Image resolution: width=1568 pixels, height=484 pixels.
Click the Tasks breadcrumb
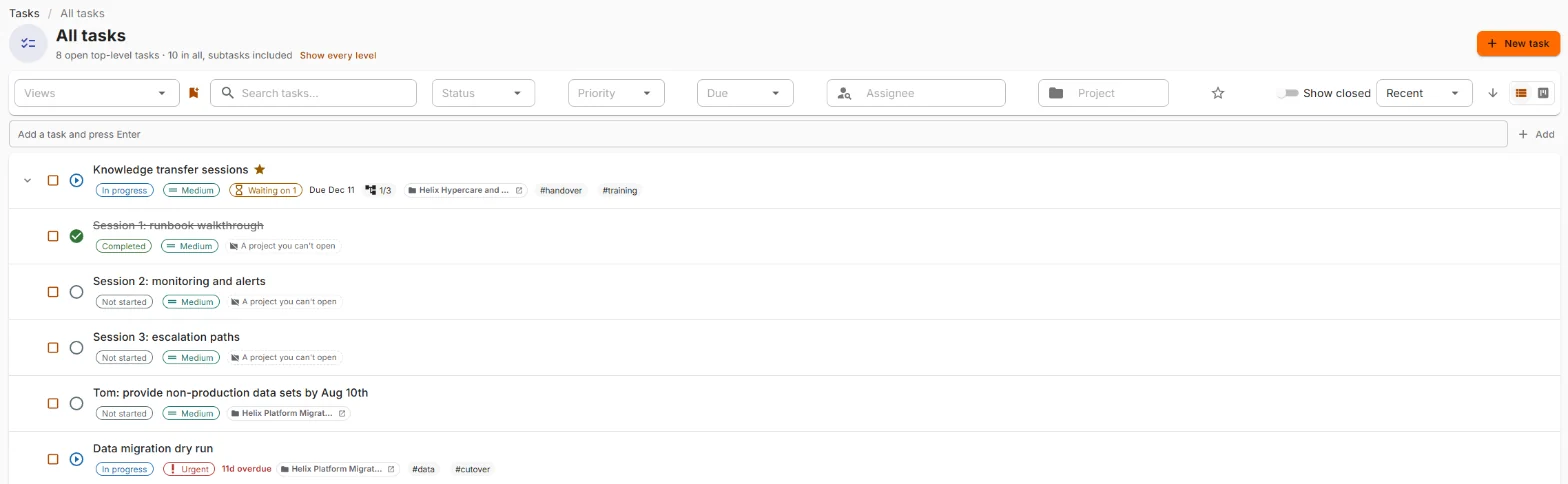25,13
